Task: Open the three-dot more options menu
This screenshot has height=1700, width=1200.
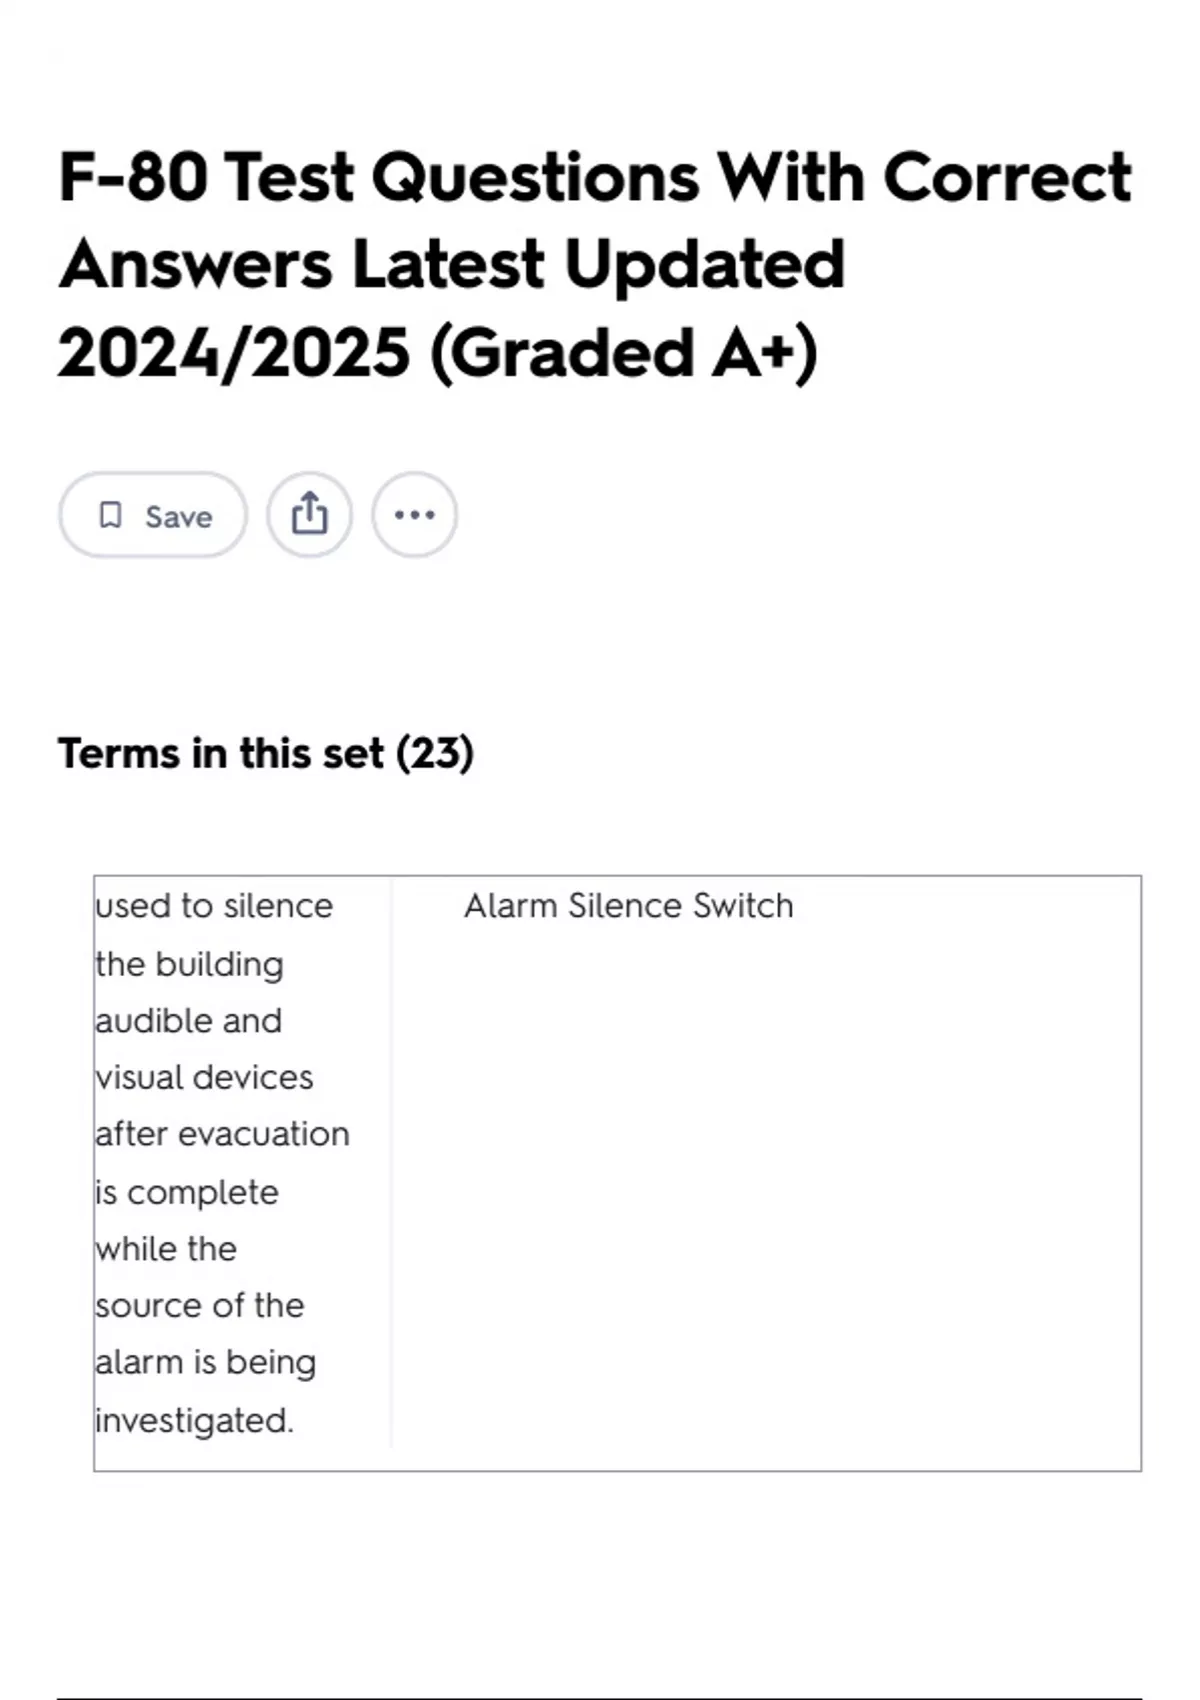Action: coord(414,516)
